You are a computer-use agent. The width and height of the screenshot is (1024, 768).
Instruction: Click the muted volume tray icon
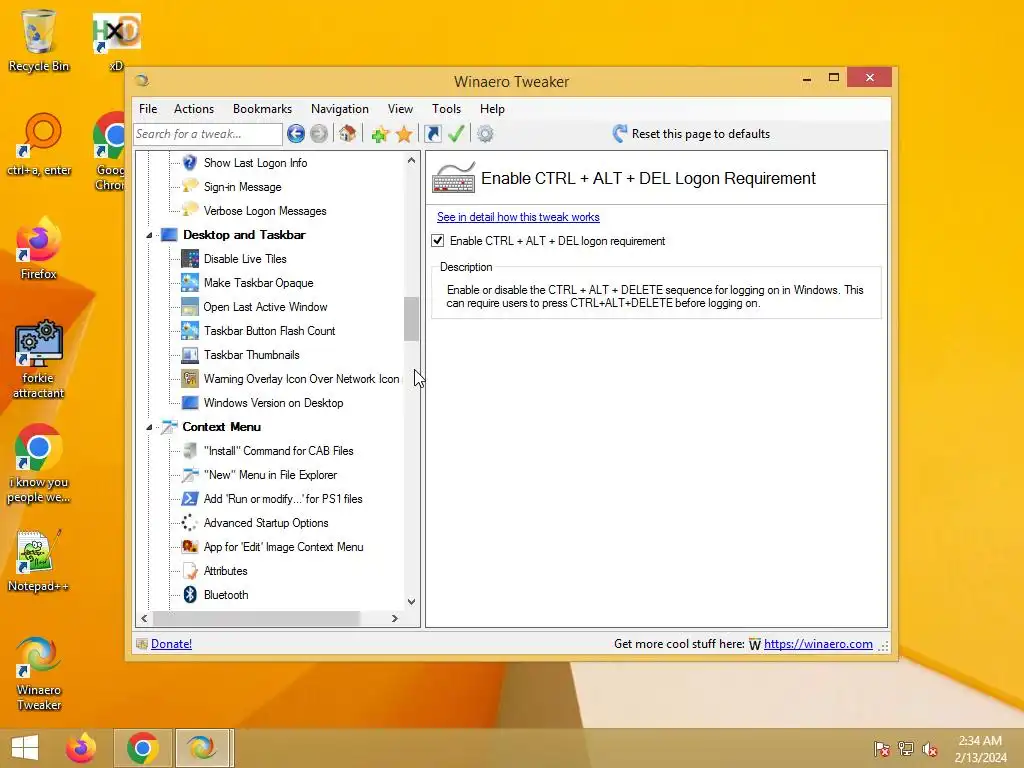(x=930, y=749)
